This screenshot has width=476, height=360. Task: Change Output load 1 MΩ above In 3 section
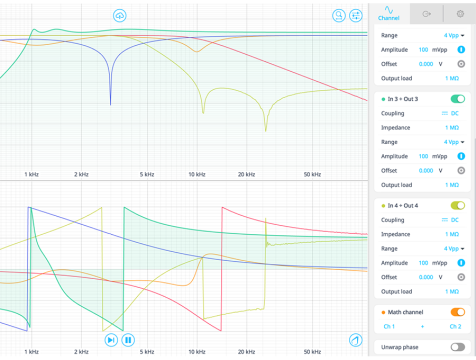click(452, 78)
